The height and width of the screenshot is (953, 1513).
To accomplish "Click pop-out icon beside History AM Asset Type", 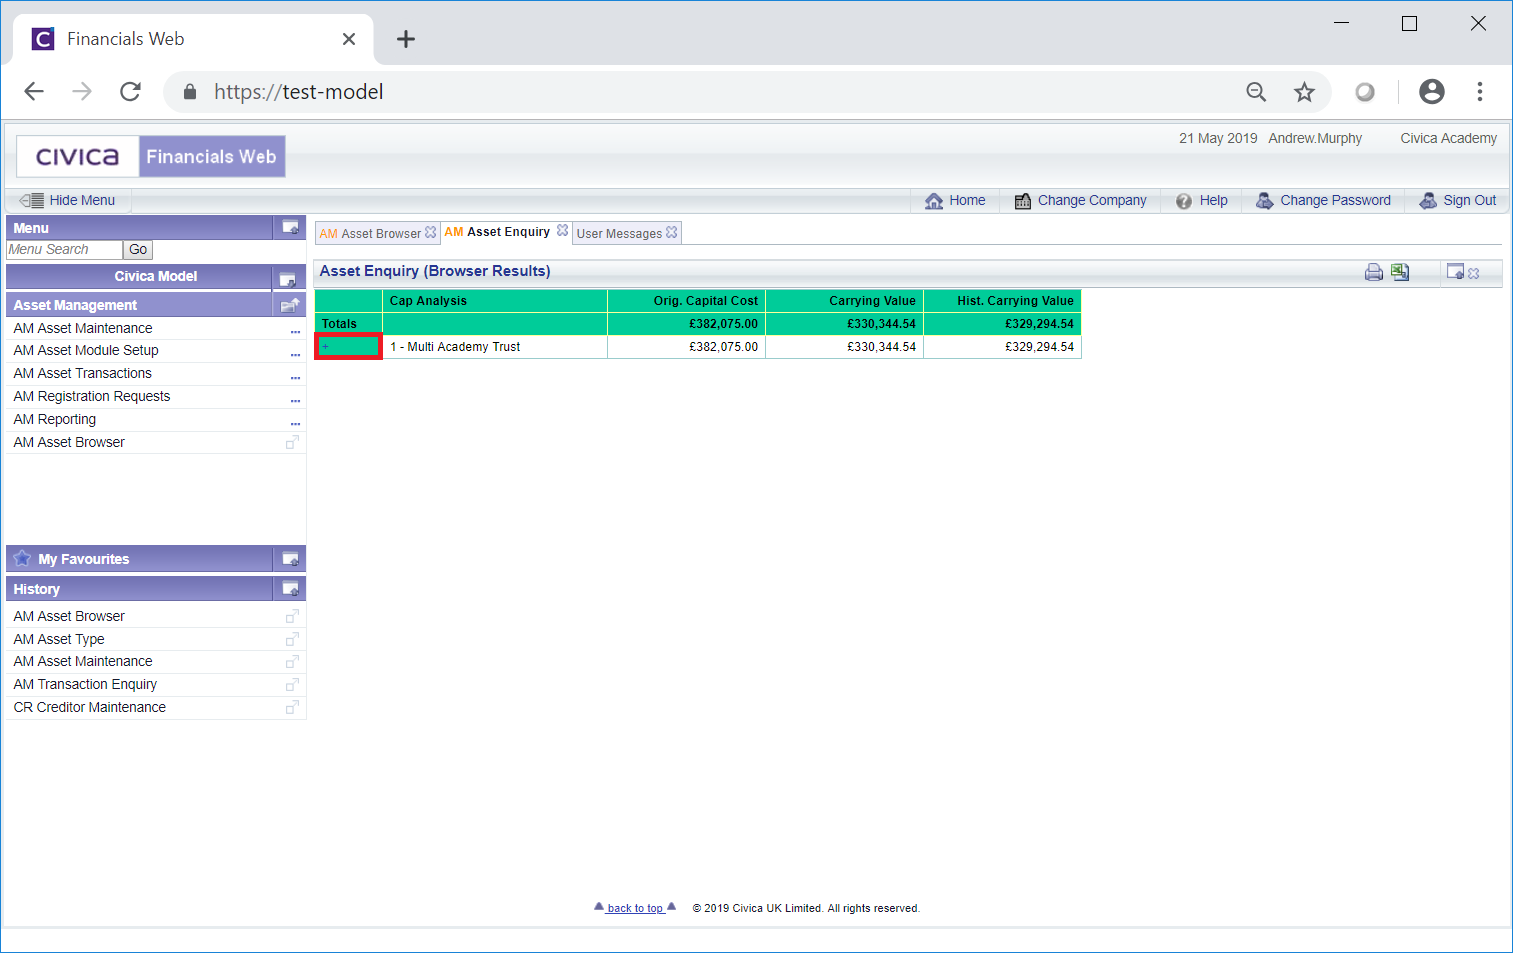I will point(292,639).
